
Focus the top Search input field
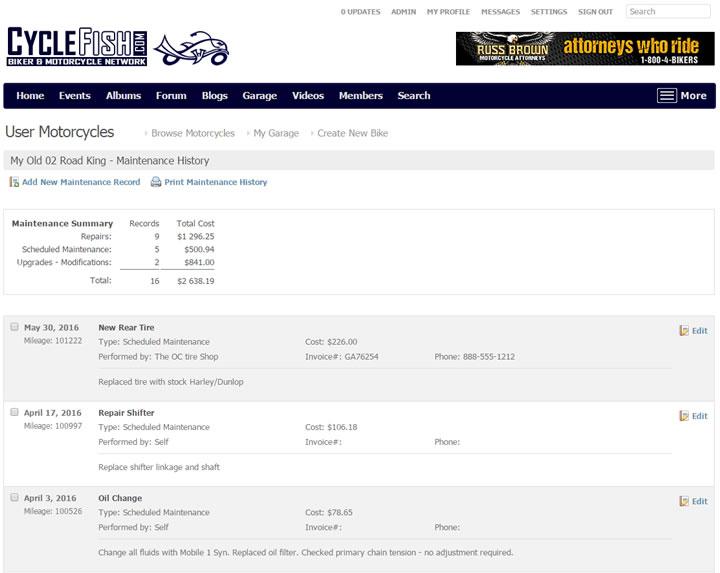click(668, 11)
